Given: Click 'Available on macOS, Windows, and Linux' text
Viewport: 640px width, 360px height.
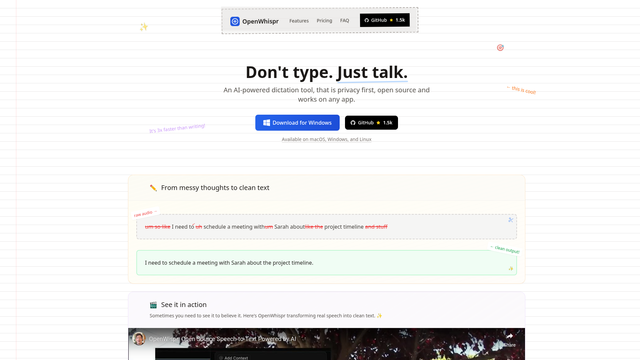Looking at the screenshot, I should tap(327, 139).
